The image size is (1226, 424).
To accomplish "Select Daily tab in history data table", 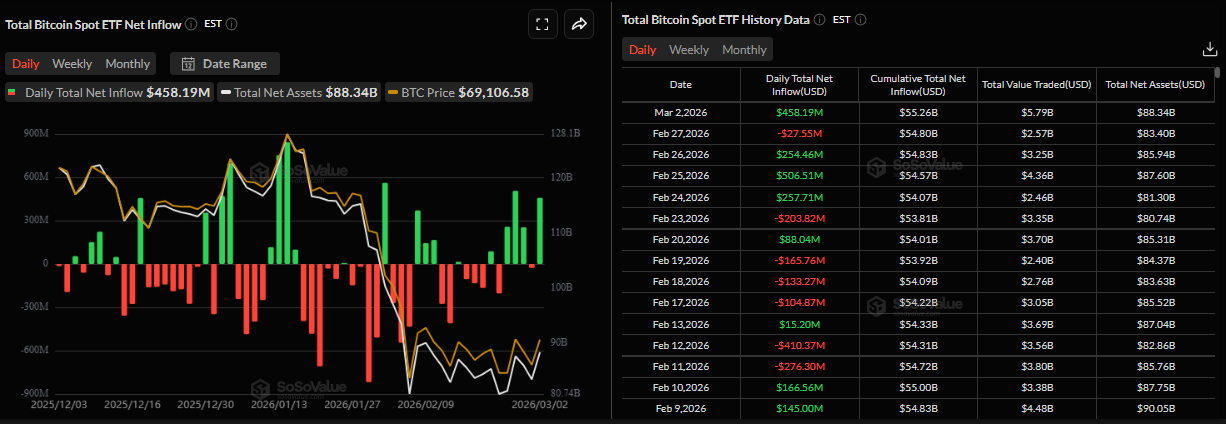I will [x=642, y=50].
